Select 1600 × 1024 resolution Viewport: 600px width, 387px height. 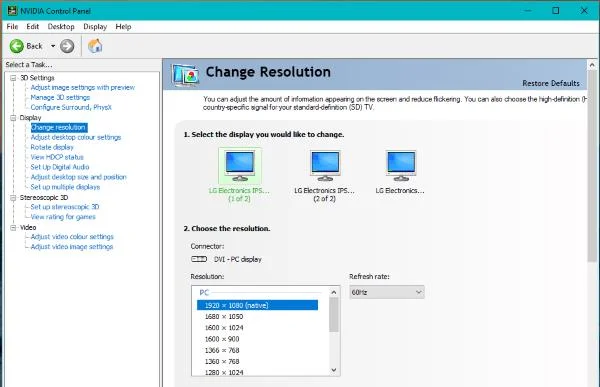pyautogui.click(x=224, y=328)
